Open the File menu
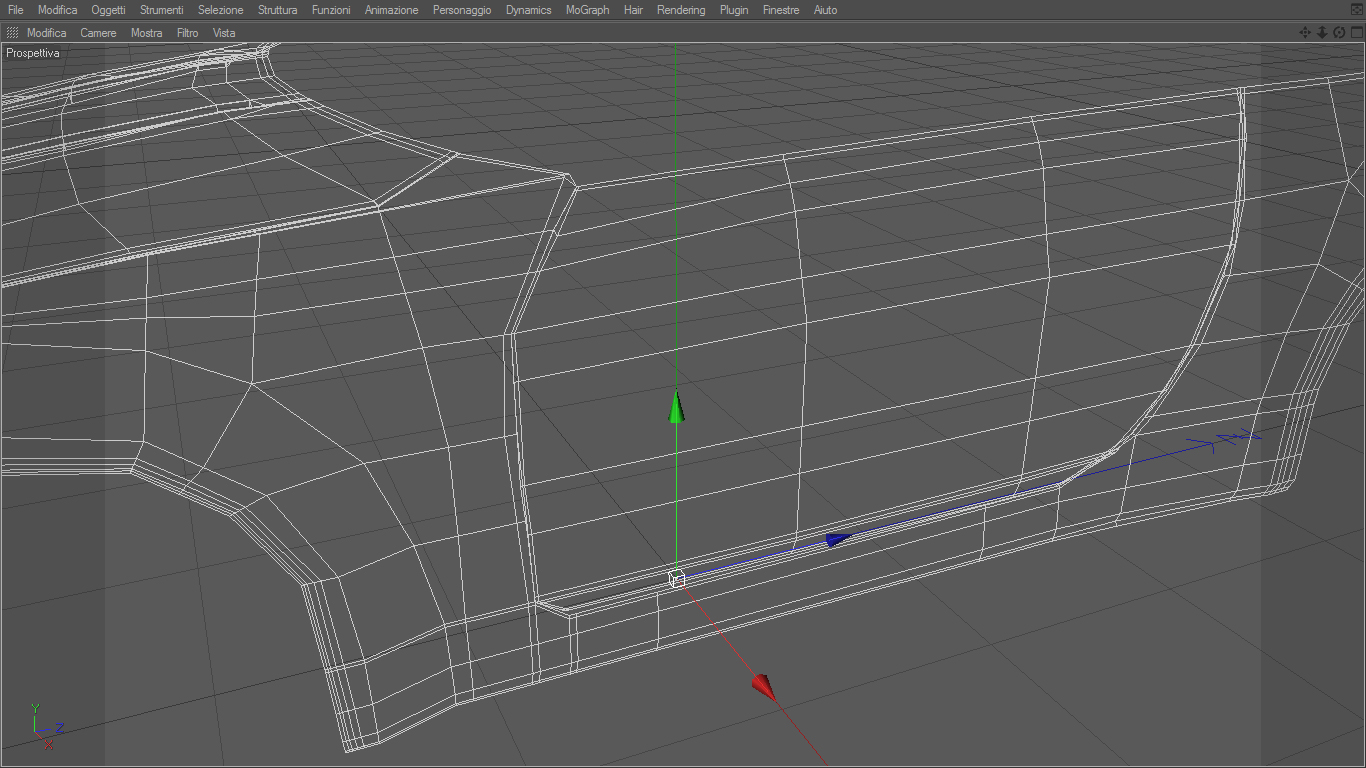The height and width of the screenshot is (768, 1366). click(16, 10)
